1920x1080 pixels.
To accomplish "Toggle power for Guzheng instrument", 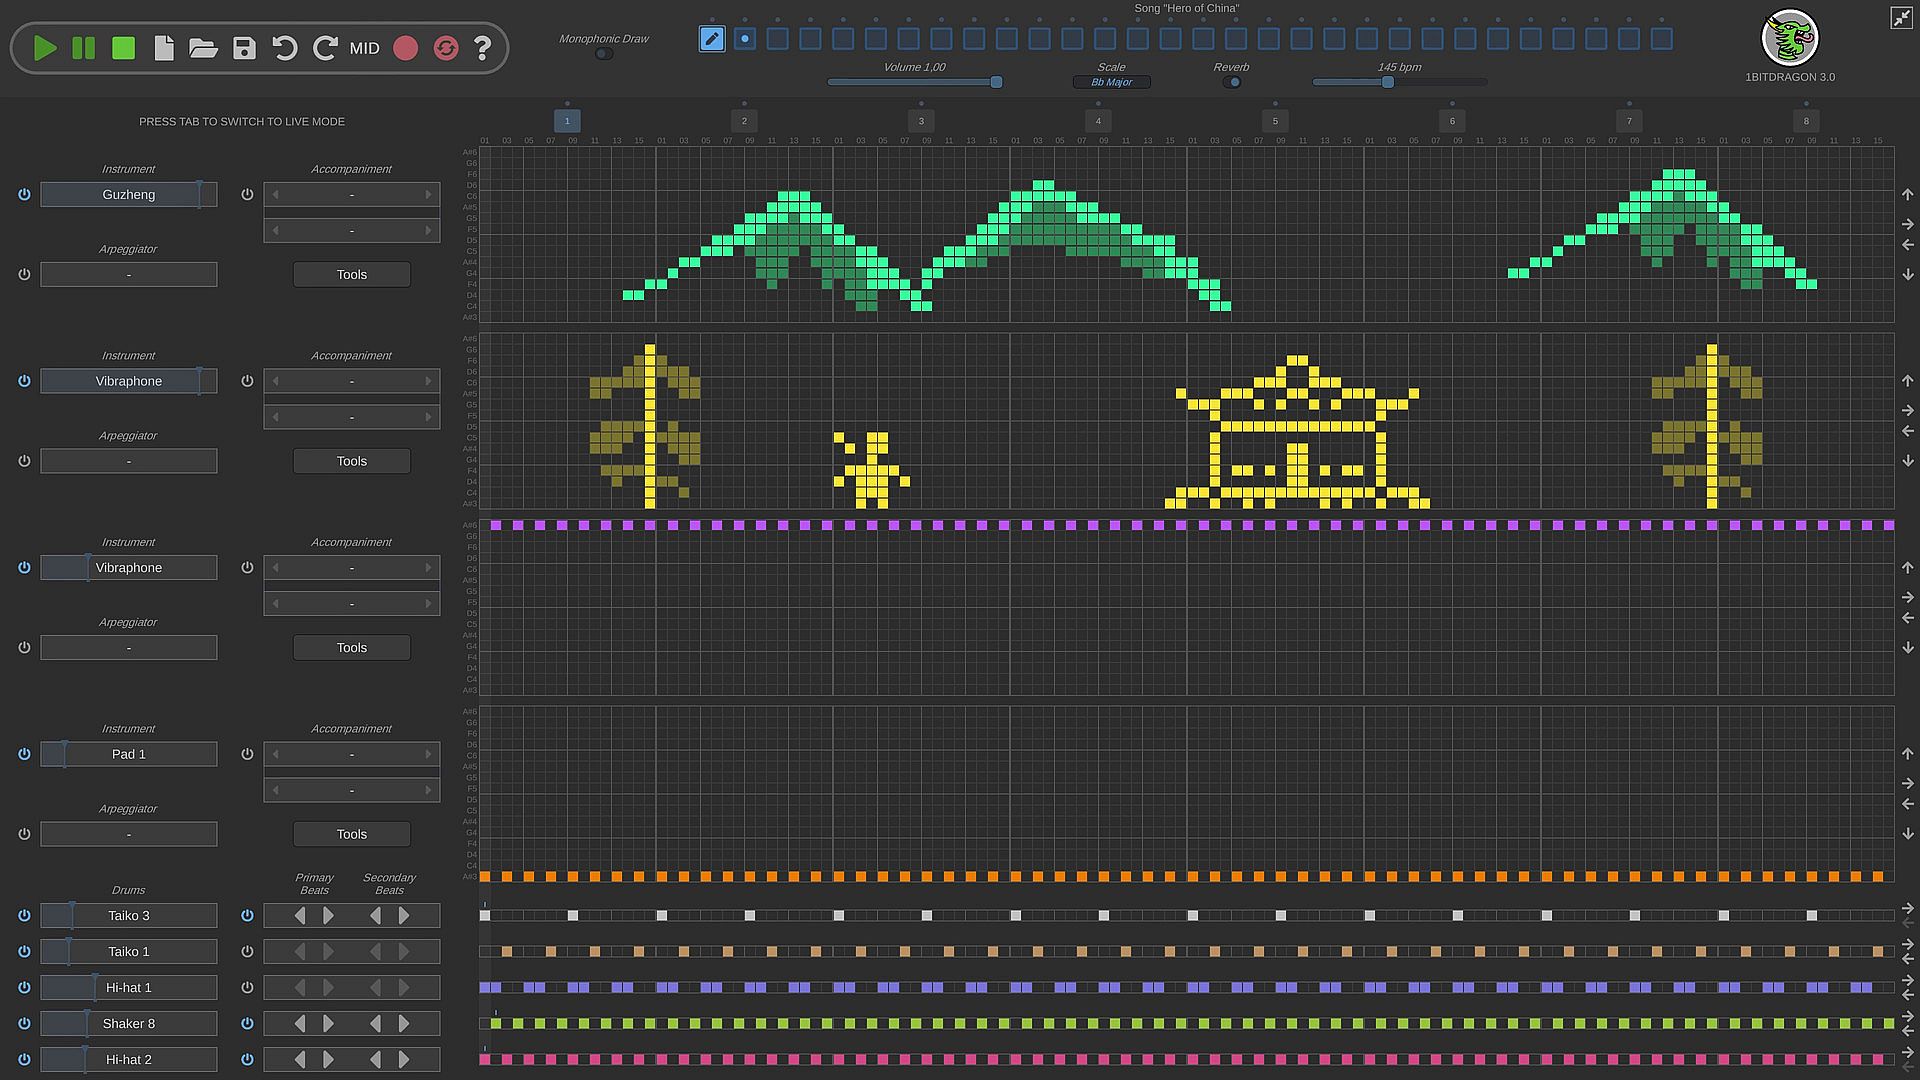I will tap(24, 194).
